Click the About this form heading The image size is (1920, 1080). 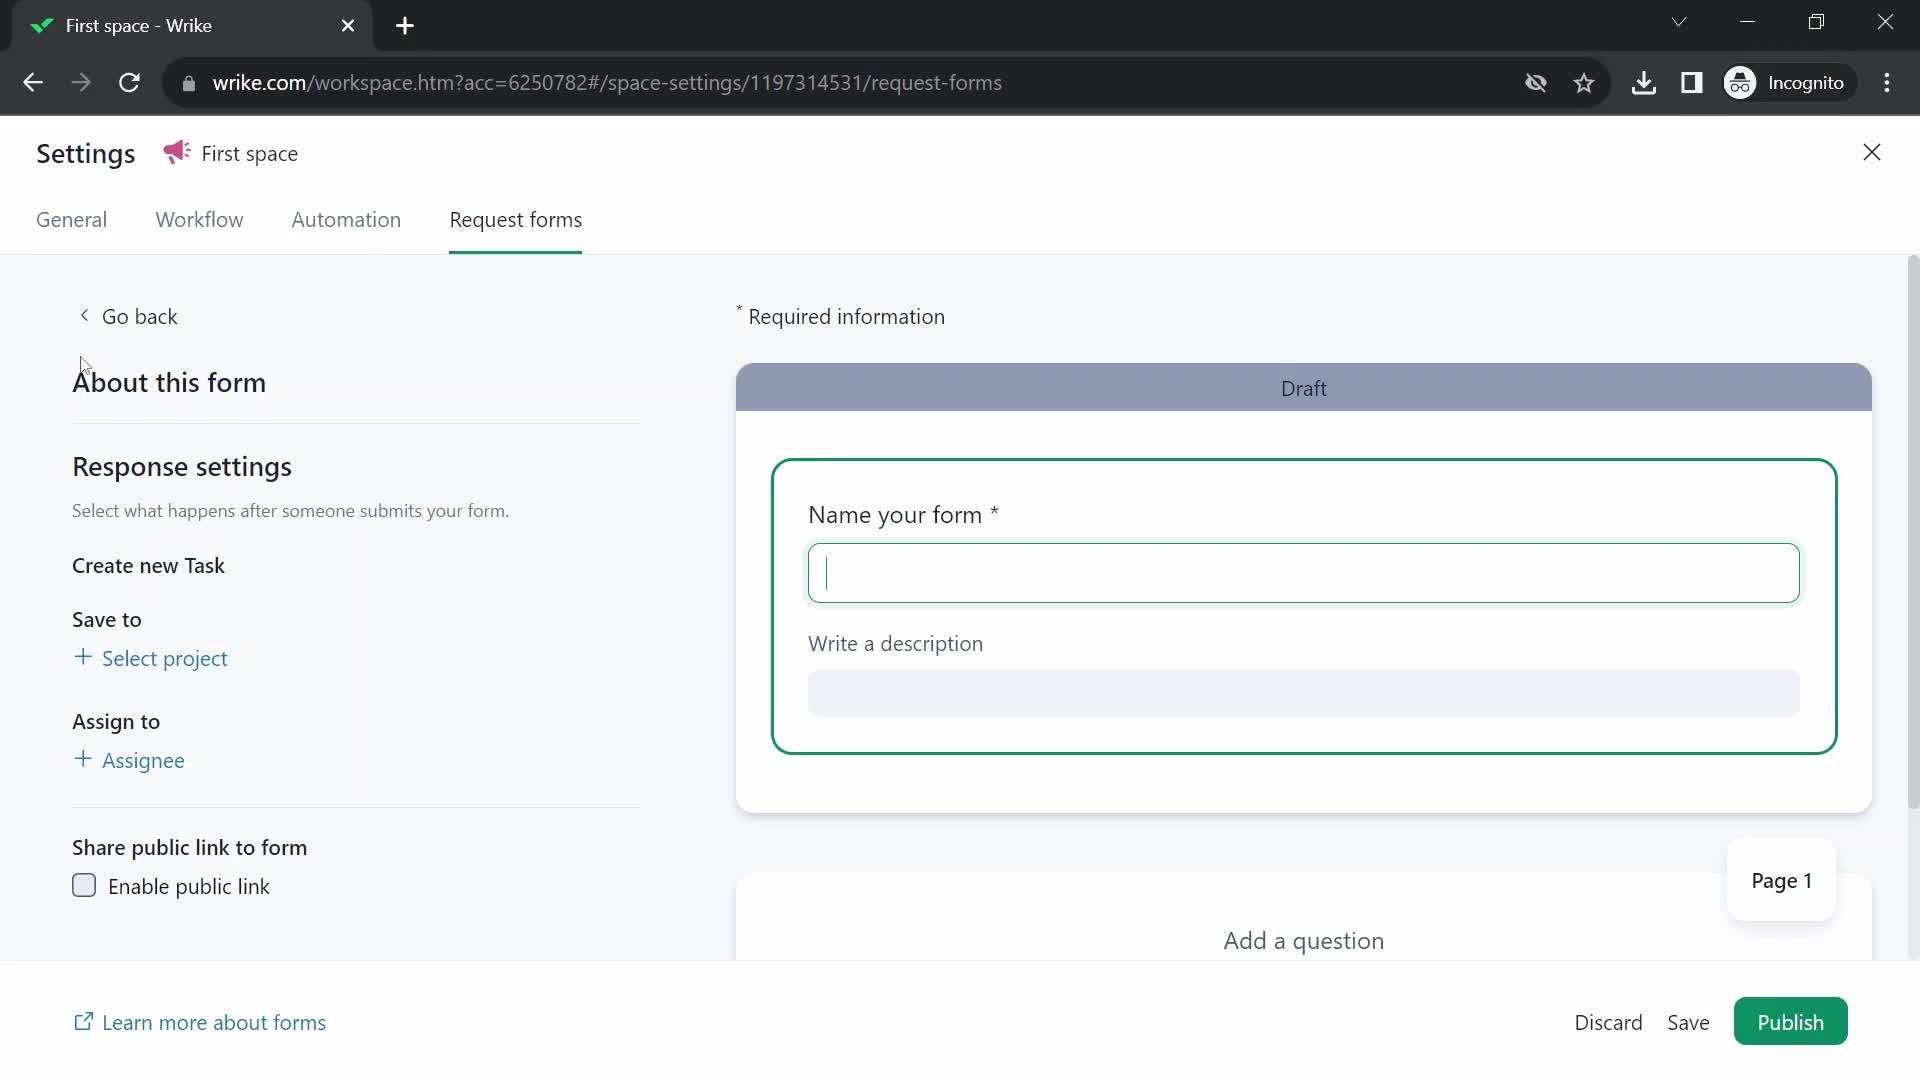click(169, 383)
